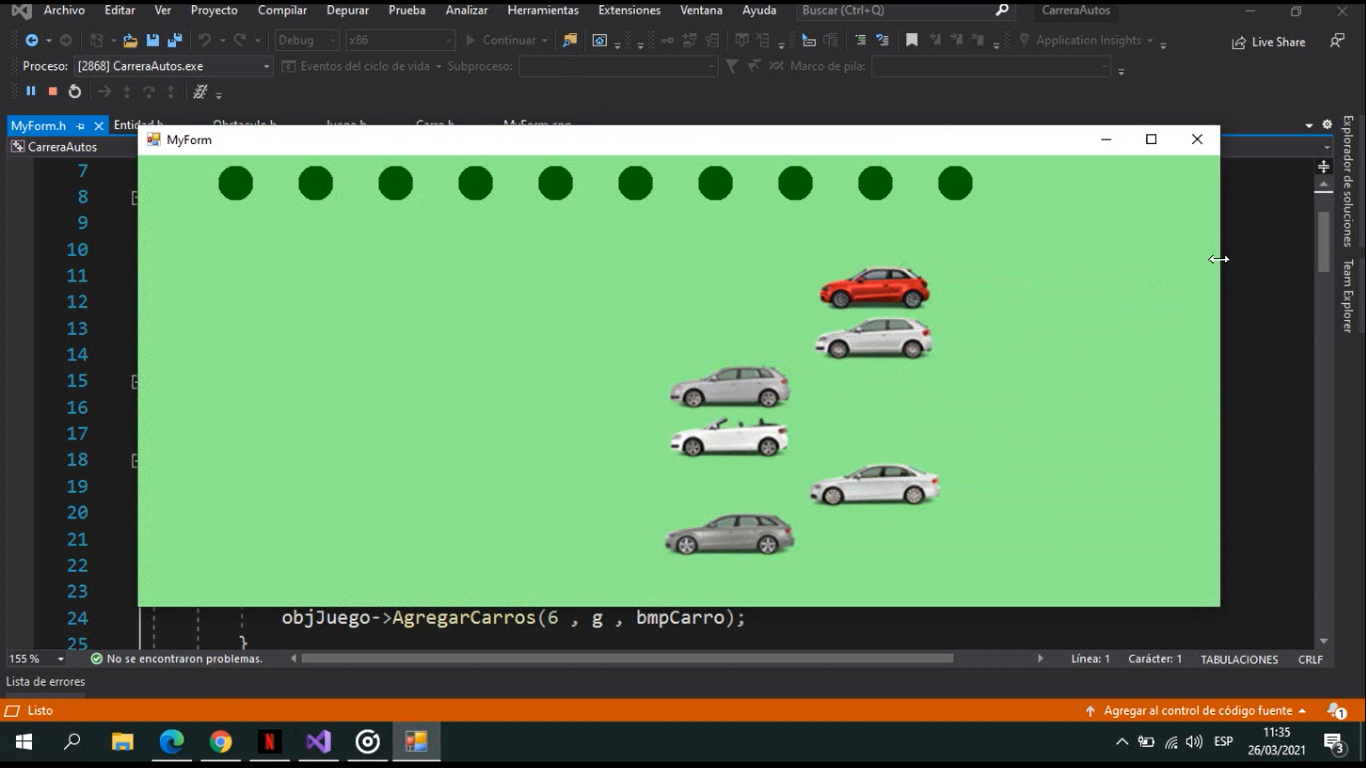Close the MyForm.h tab
Image resolution: width=1366 pixels, height=768 pixels.
point(98,126)
